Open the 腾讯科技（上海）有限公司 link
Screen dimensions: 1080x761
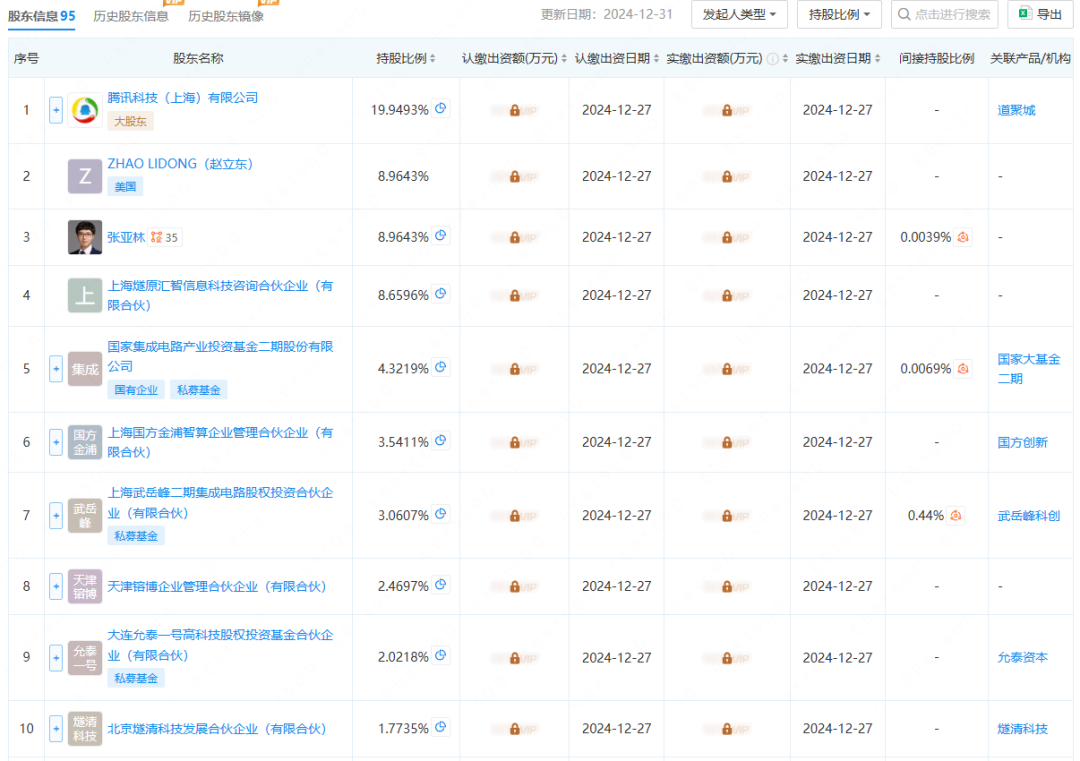coord(183,98)
